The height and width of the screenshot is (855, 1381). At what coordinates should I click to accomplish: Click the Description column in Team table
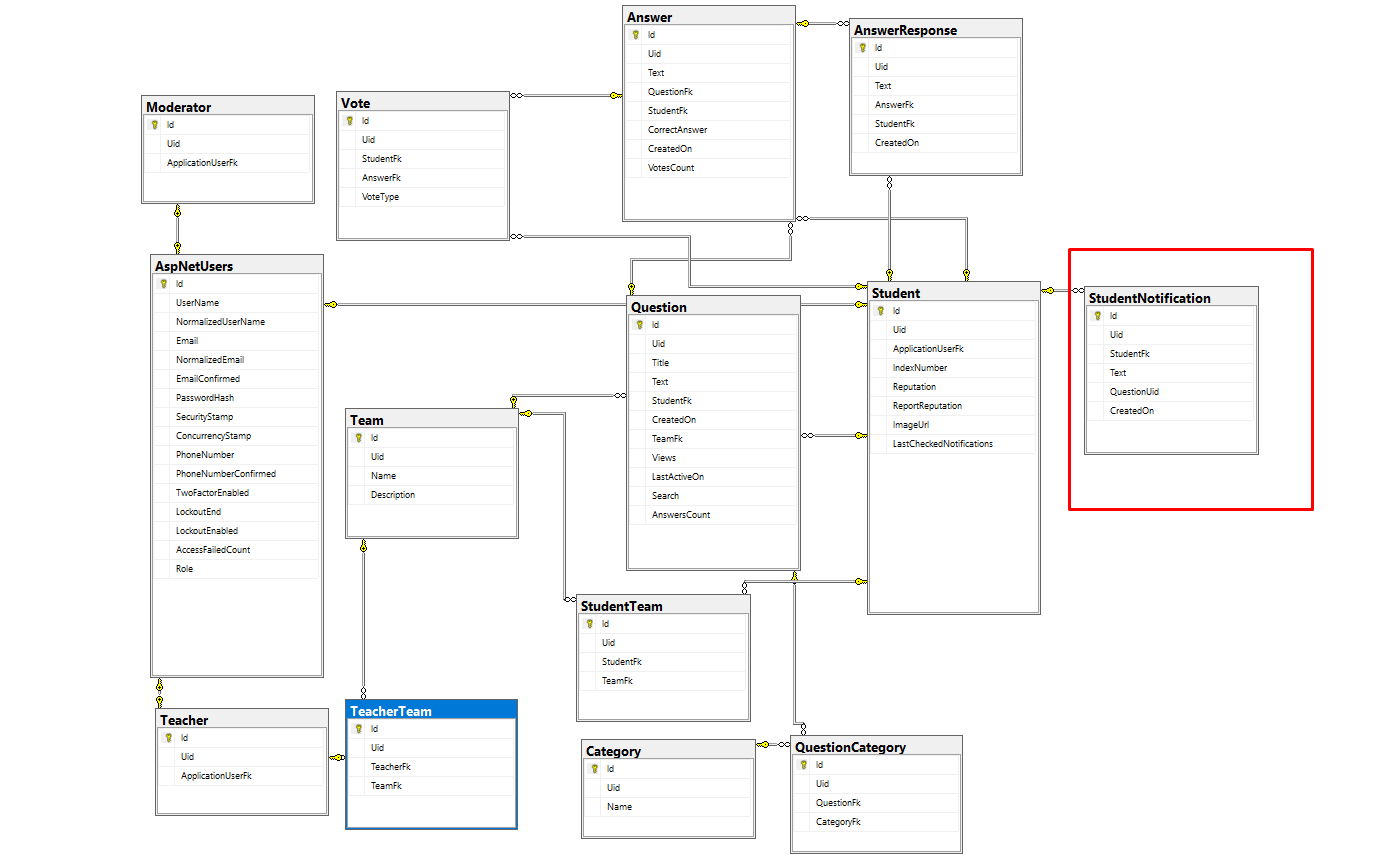tap(392, 495)
